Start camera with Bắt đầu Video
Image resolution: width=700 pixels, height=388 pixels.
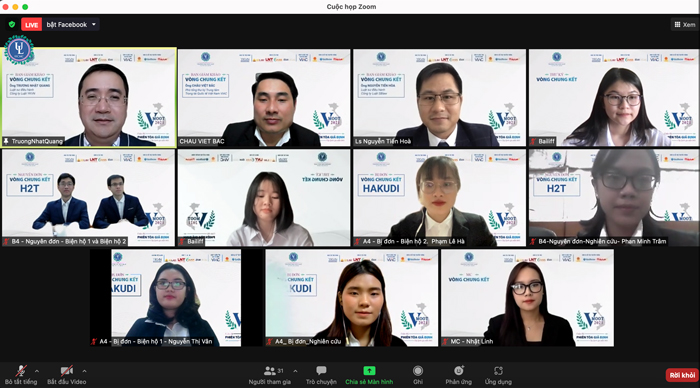pos(67,375)
